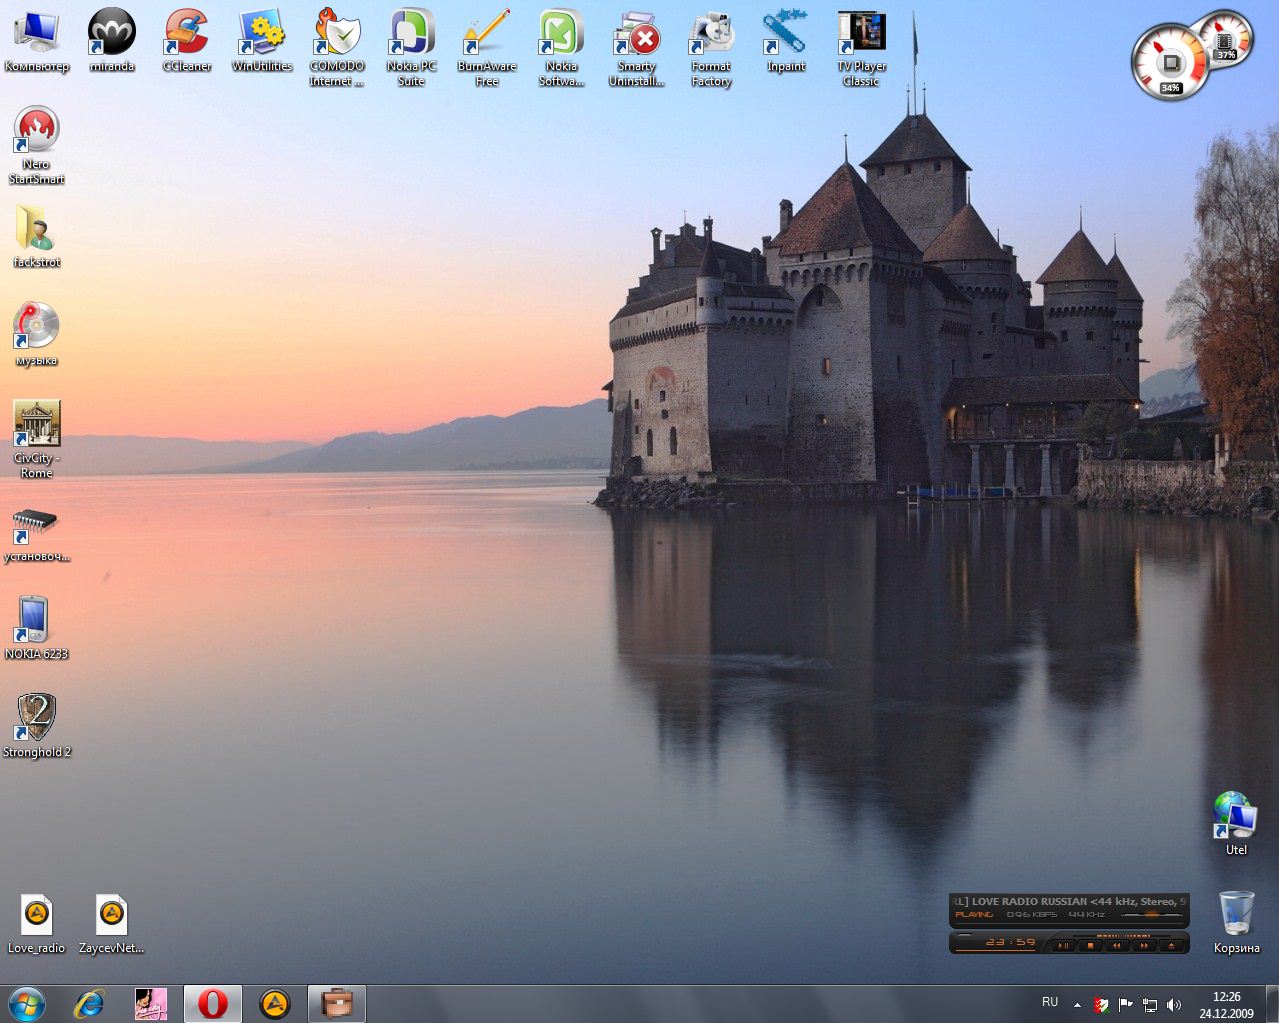Viewport: 1279px width, 1023px height.
Task: Open the Nero StartSmart shortcut
Action: [x=37, y=131]
